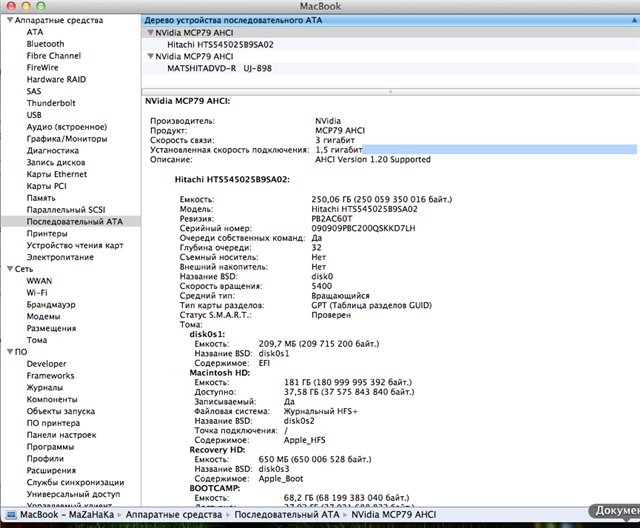The height and width of the screenshot is (528, 640).
Task: Click the MacBook computer icon in path bar
Action: (11, 515)
